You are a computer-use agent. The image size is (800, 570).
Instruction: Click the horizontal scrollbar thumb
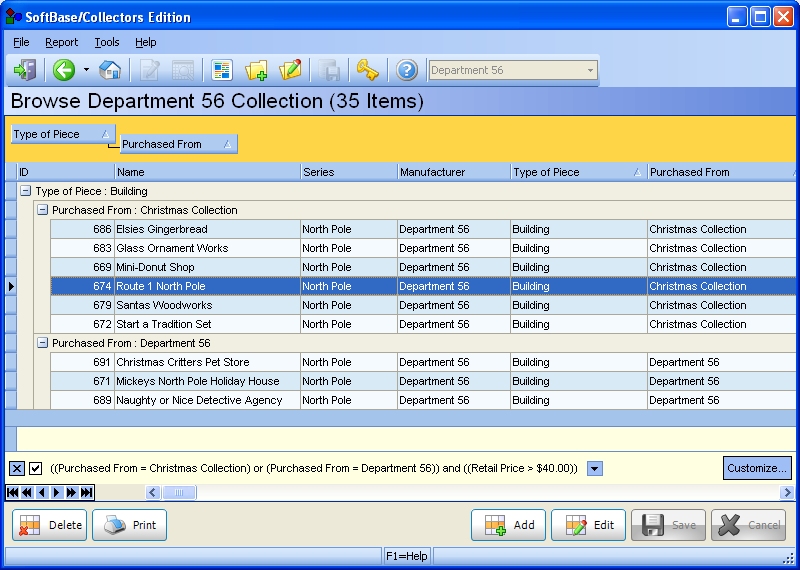tap(179, 492)
